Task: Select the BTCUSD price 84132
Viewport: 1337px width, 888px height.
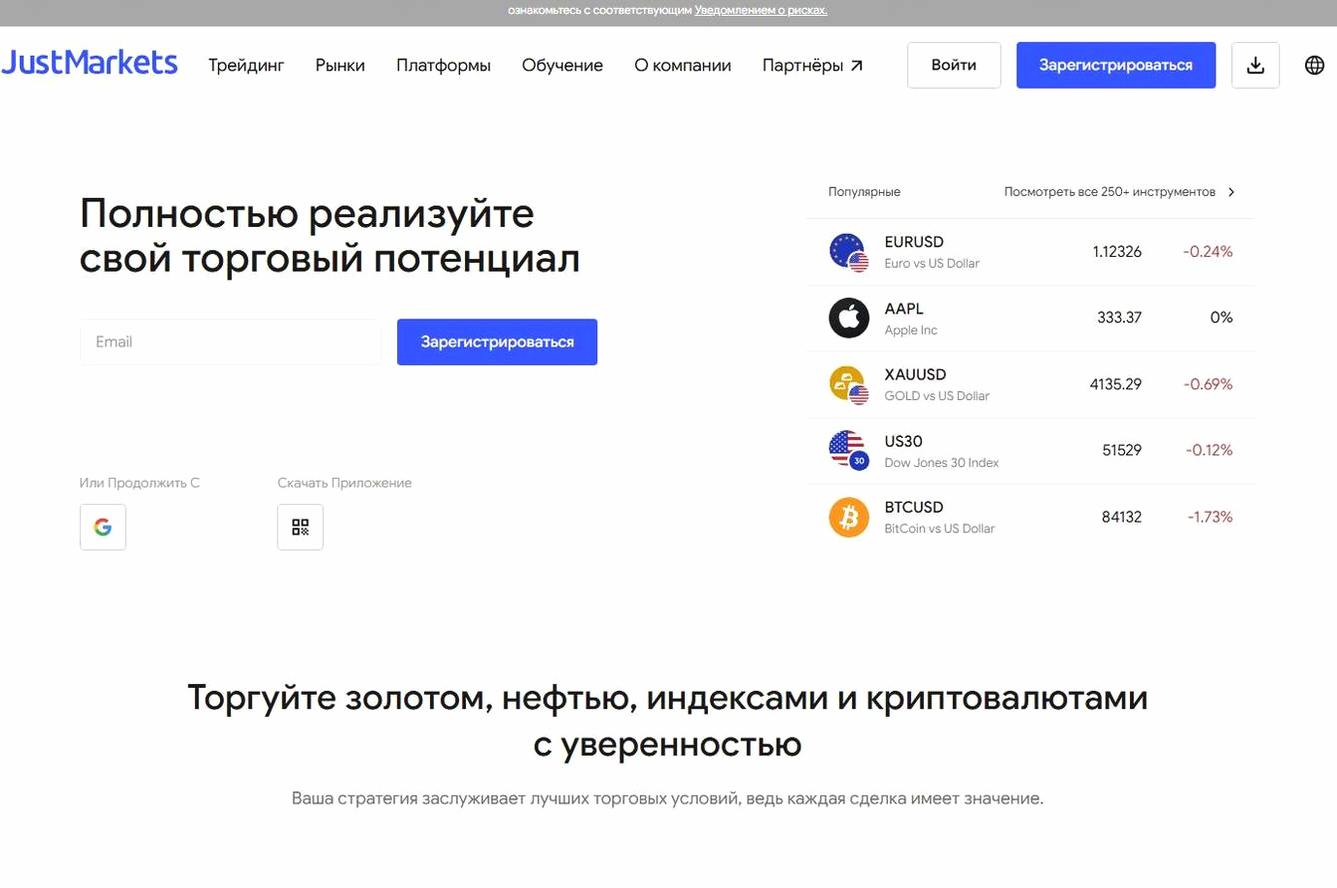Action: pos(1122,517)
